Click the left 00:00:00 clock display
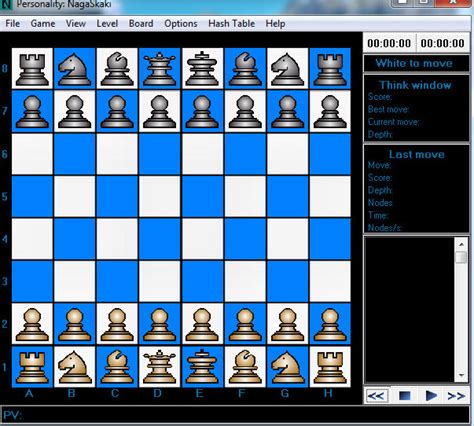Viewport: 474px width, 426px height. pos(389,43)
